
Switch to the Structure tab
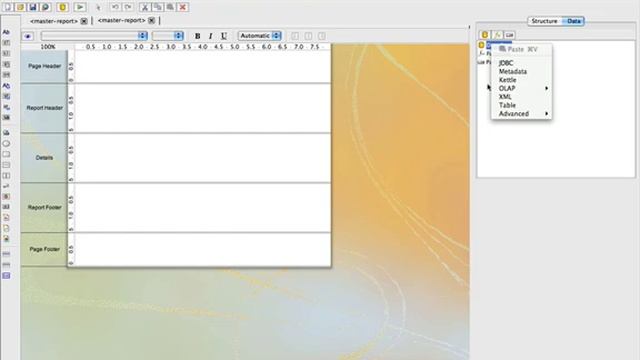544,21
